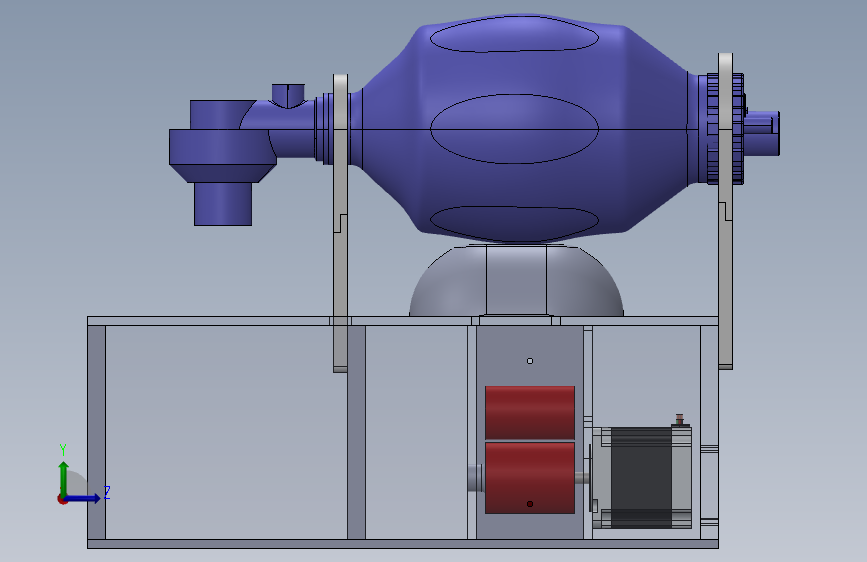
Task: Select the middle oval panel on the drum
Action: coord(514,128)
